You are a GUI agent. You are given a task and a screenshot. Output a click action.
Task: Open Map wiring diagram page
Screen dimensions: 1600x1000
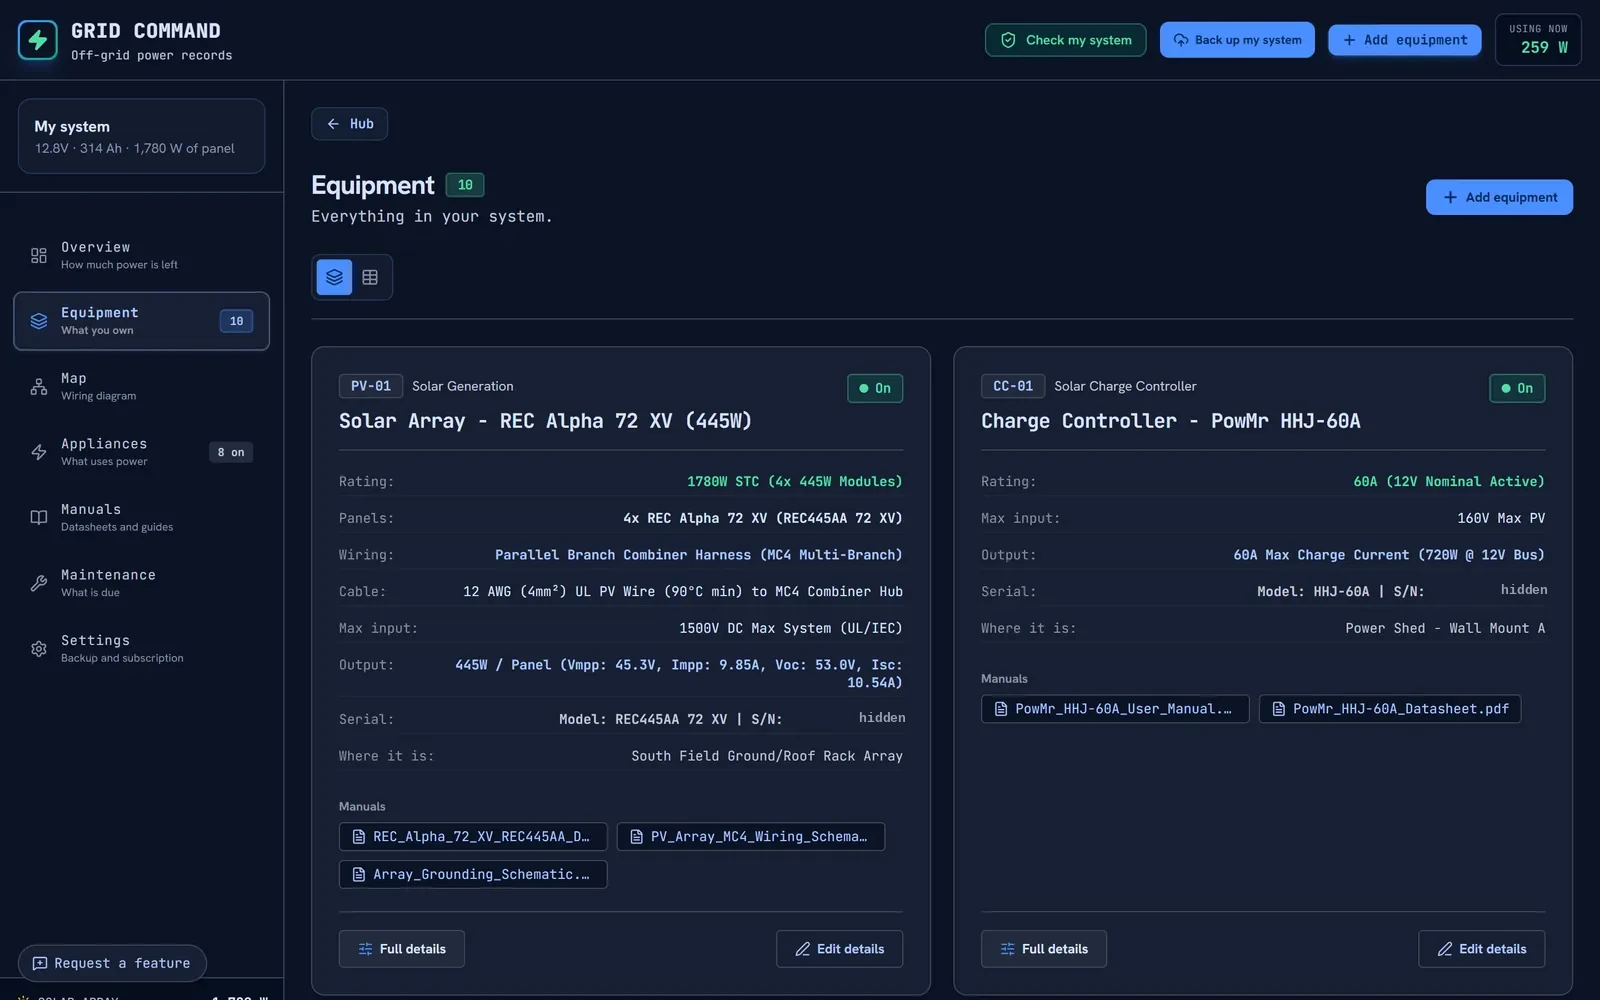141,386
